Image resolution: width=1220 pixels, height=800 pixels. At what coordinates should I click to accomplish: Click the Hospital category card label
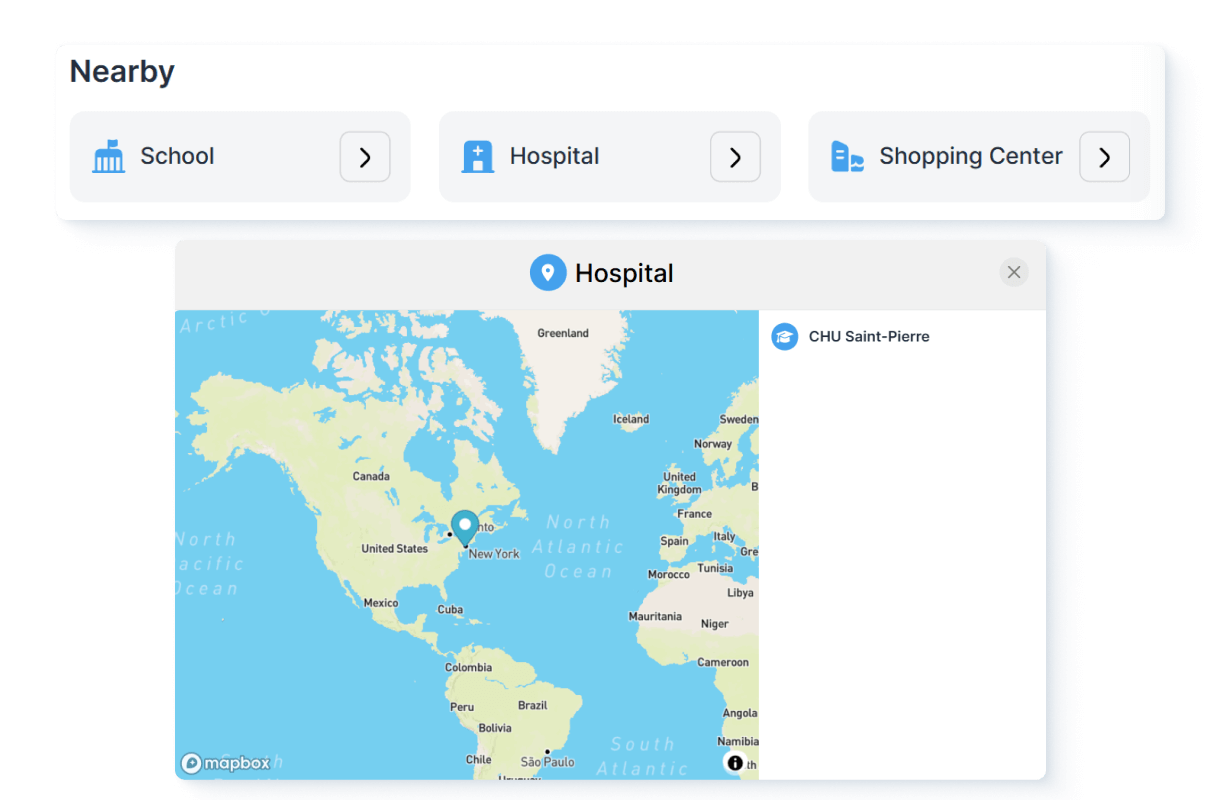[554, 156]
